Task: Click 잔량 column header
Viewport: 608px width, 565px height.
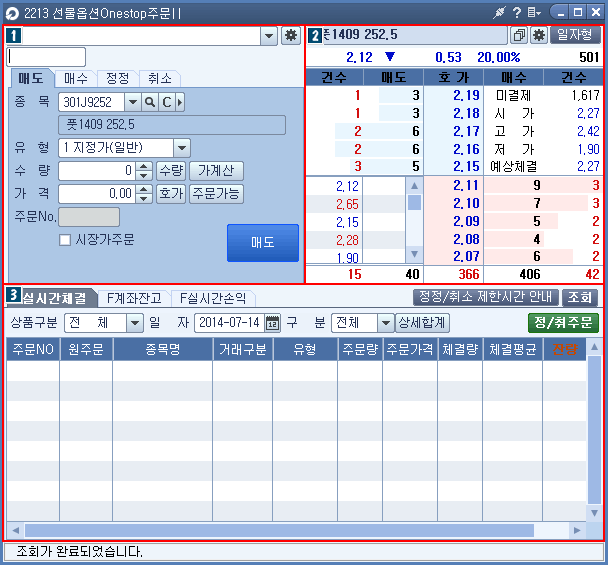Action: 565,349
